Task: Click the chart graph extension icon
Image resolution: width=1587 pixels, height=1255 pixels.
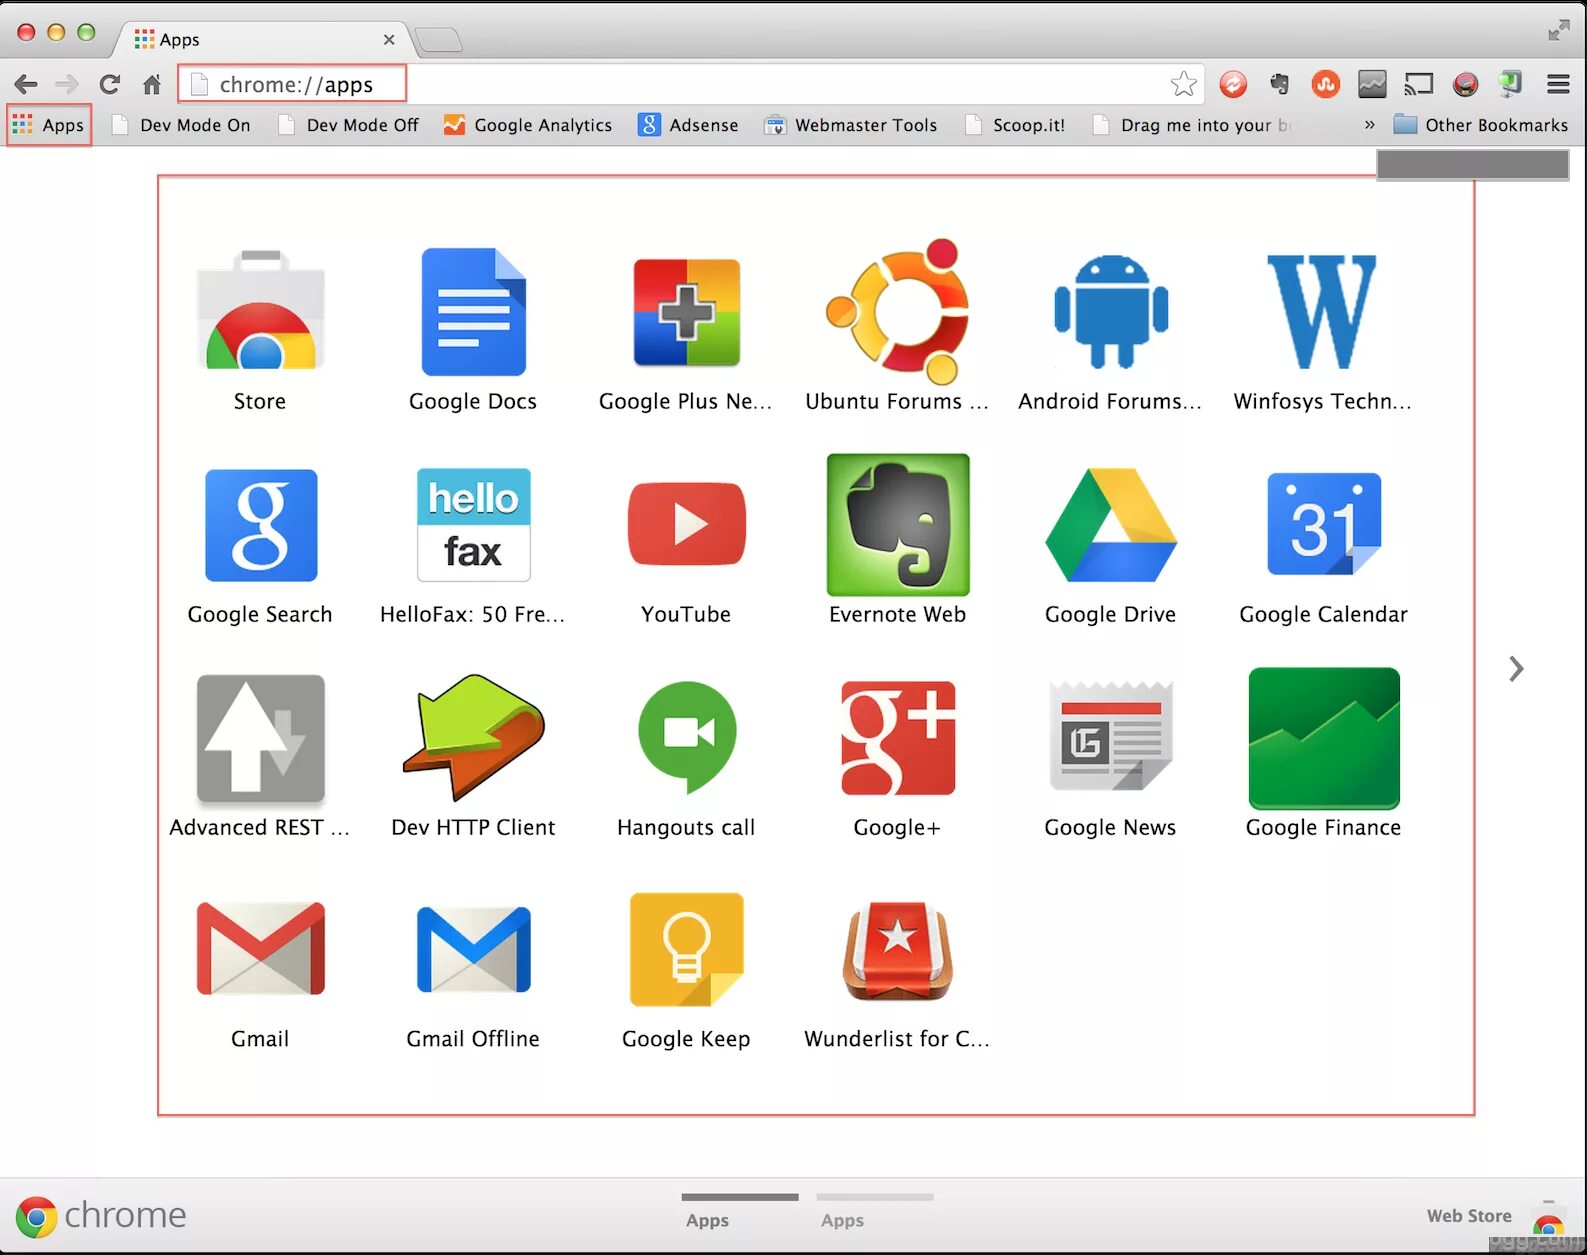Action: (1372, 85)
